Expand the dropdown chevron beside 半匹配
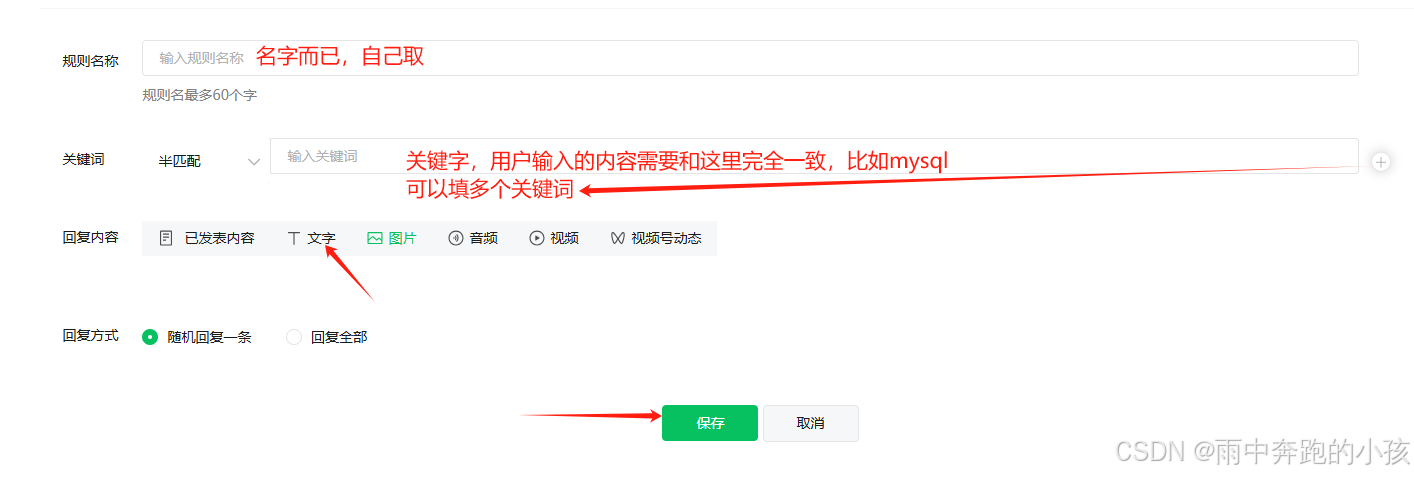This screenshot has width=1414, height=477. click(x=254, y=161)
